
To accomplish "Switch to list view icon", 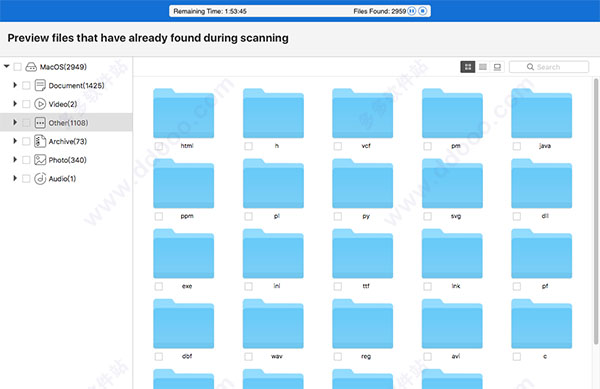I will (483, 67).
